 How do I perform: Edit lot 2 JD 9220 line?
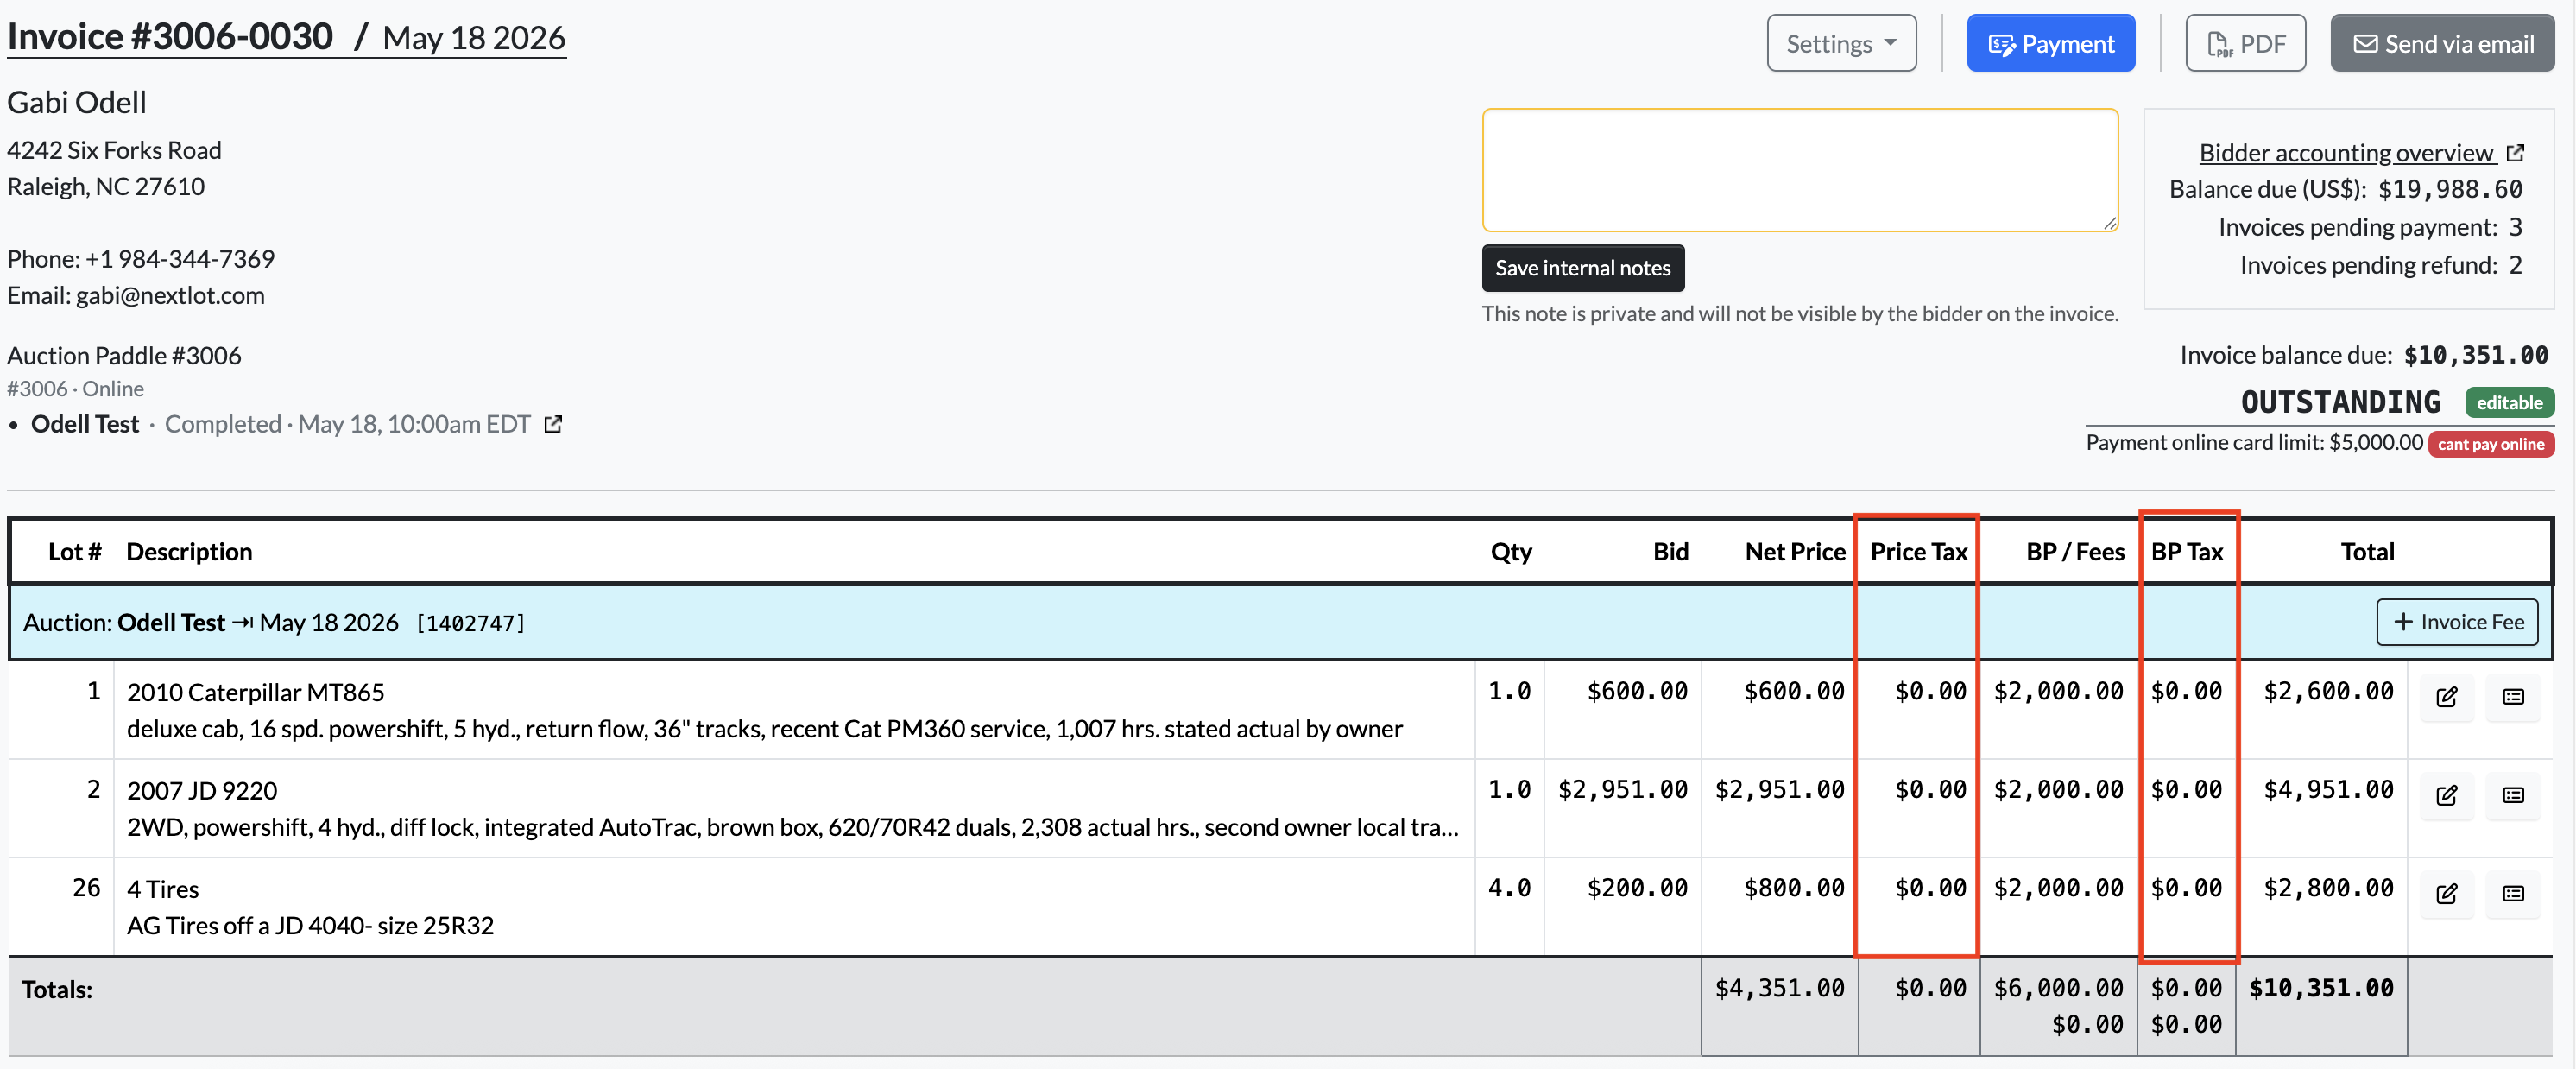pos(2446,796)
